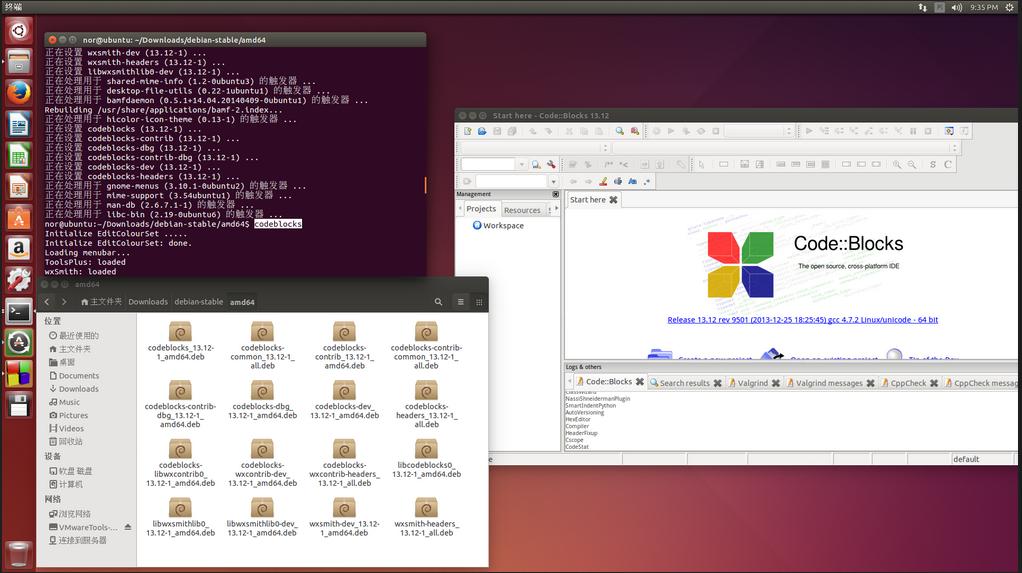Switch file manager to list view
Viewport: 1022px width, 573px height.
tap(460, 302)
